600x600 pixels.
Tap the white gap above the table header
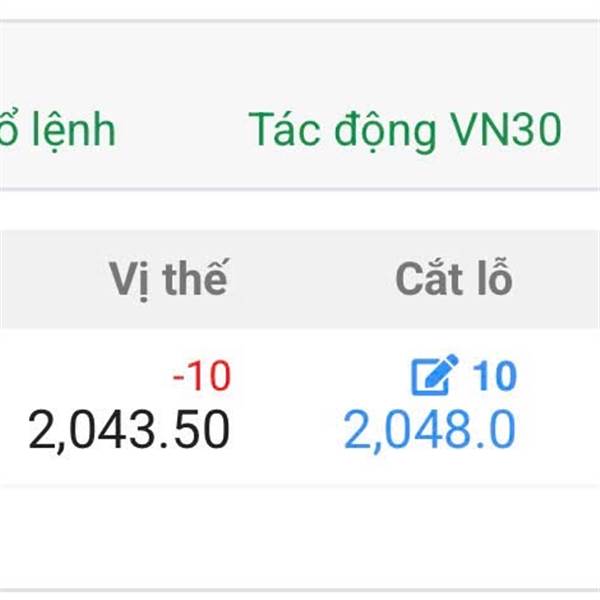click(300, 210)
